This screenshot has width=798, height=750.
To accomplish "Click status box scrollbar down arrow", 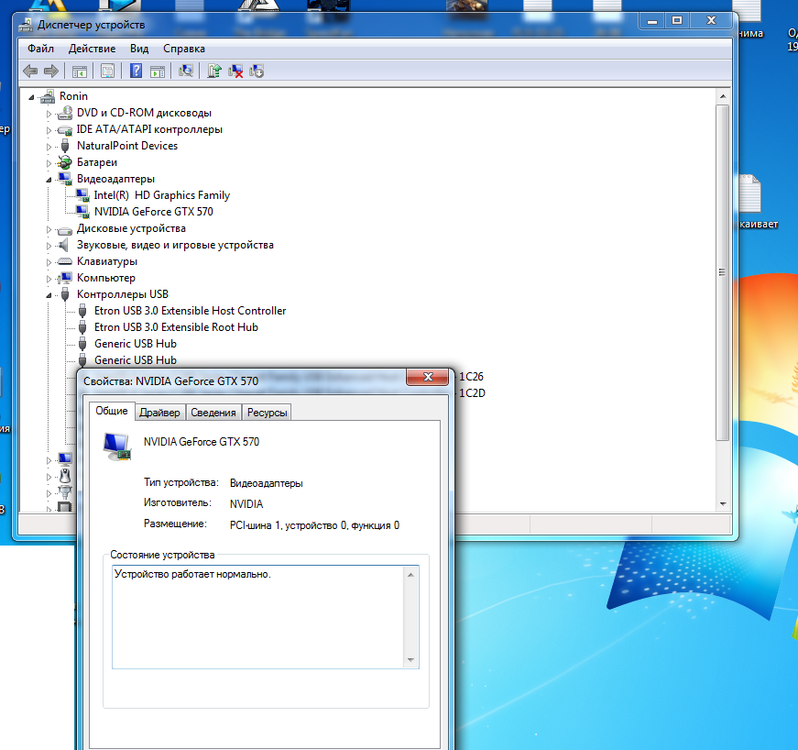I will coord(411,660).
